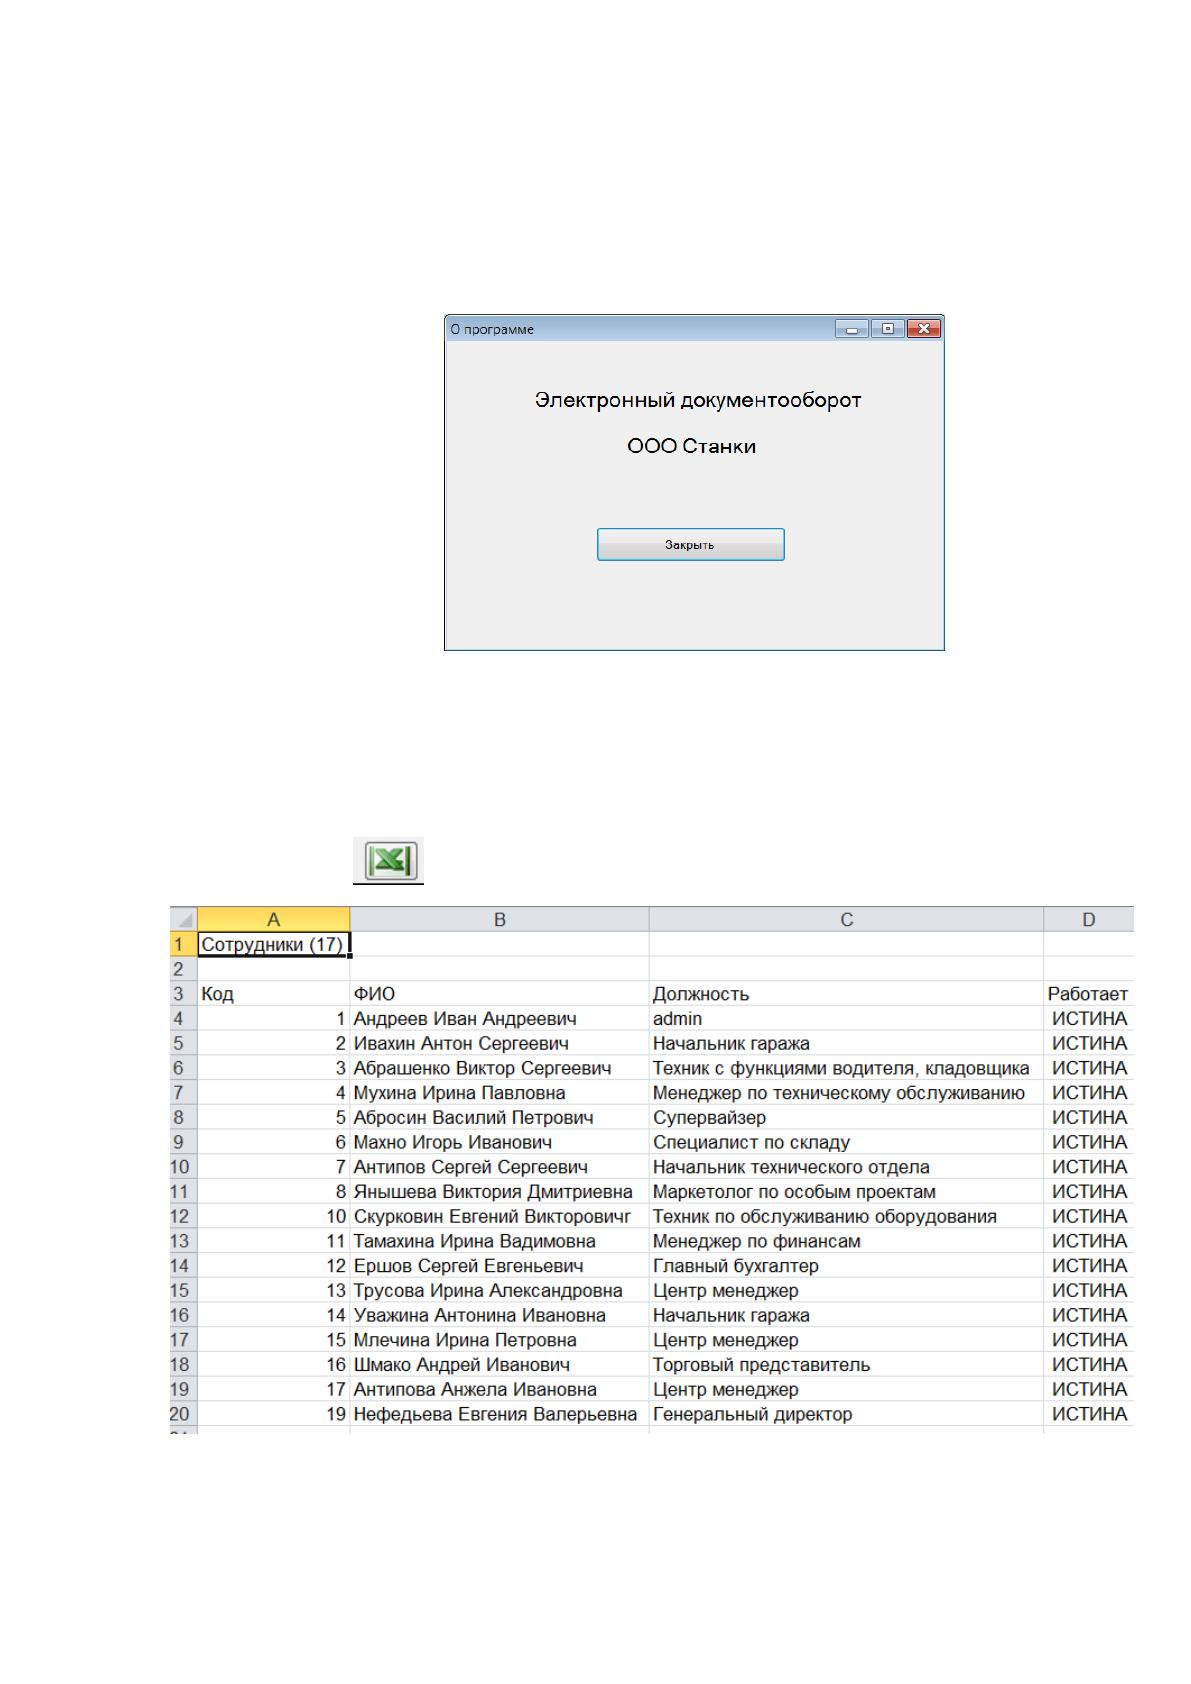Minimize the О программе window
This screenshot has width=1191, height=1684.
(851, 329)
